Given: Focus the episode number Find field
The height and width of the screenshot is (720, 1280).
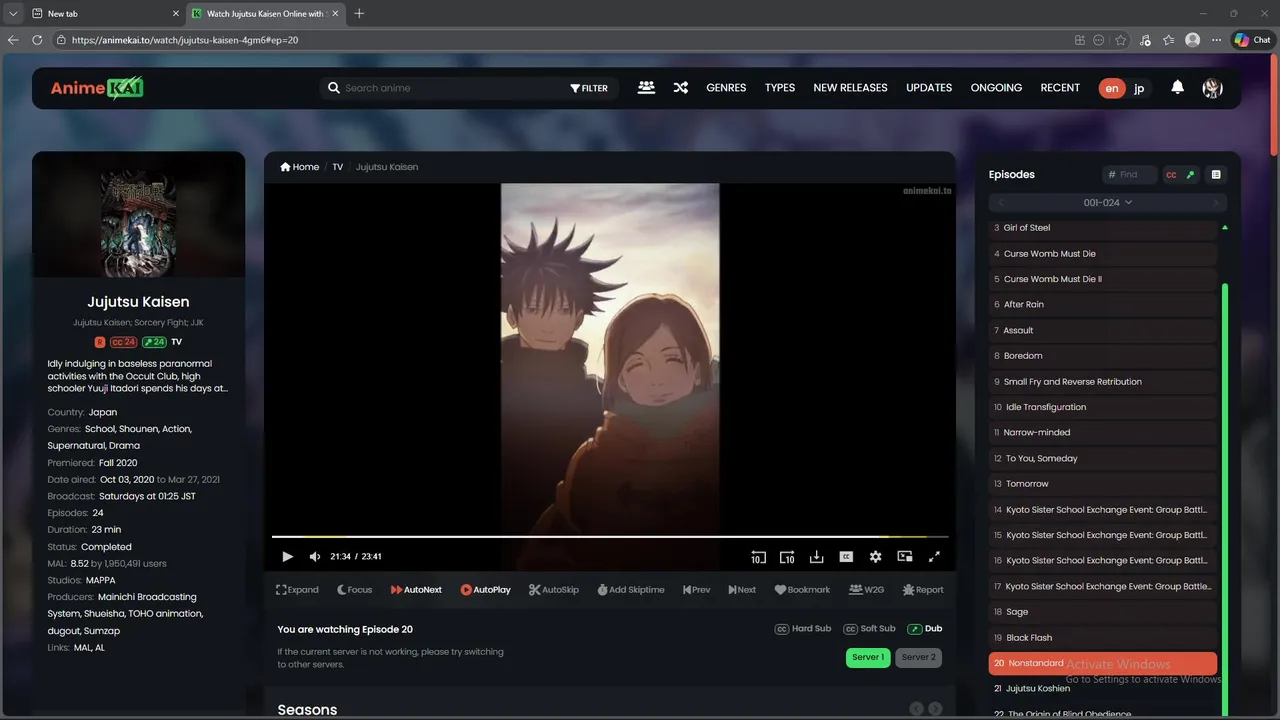Looking at the screenshot, I should point(1130,174).
